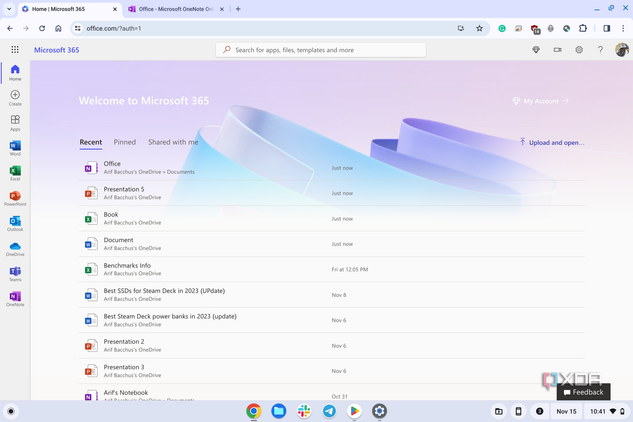Open the Apps panel in sidebar
Screen dimensions: 633x422
pos(15,123)
